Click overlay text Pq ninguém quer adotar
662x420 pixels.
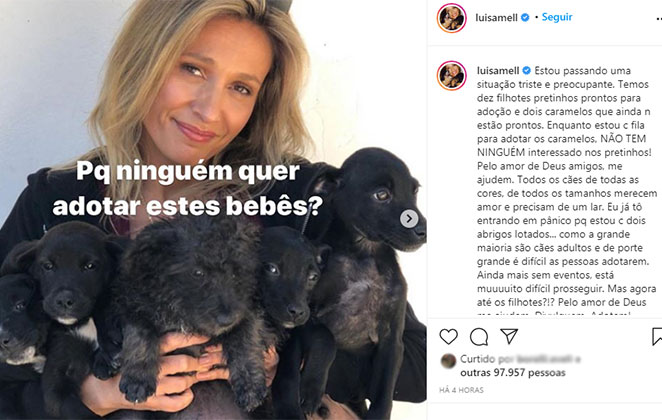tap(188, 188)
